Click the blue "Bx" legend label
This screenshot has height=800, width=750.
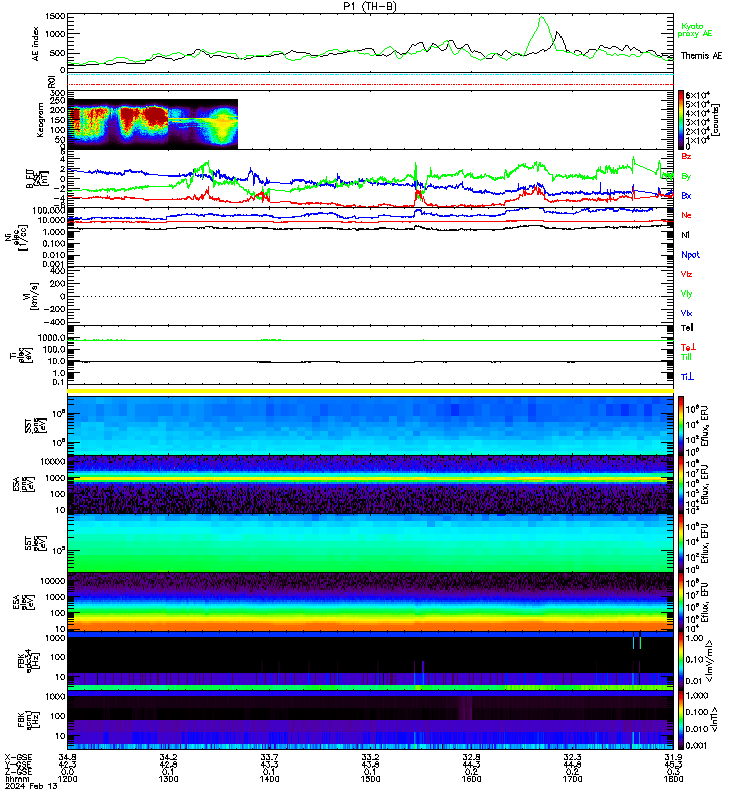click(x=686, y=195)
